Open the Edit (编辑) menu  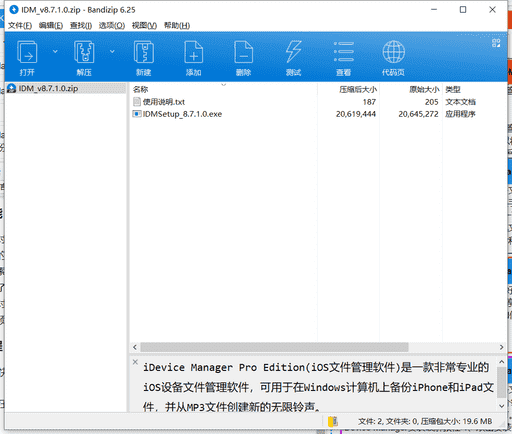51,26
